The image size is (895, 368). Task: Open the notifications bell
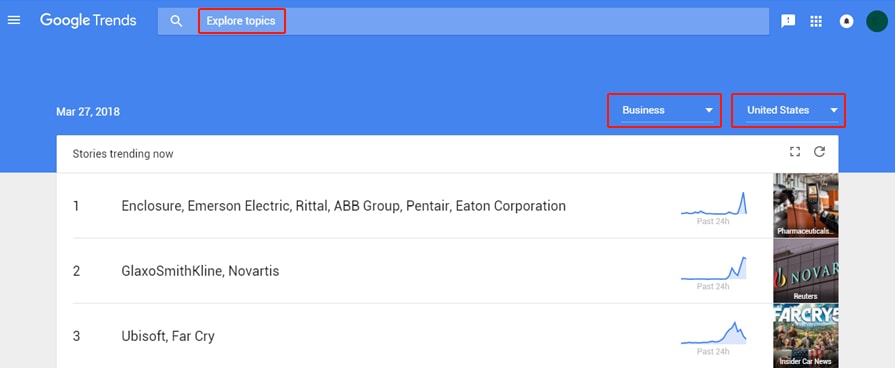(846, 21)
